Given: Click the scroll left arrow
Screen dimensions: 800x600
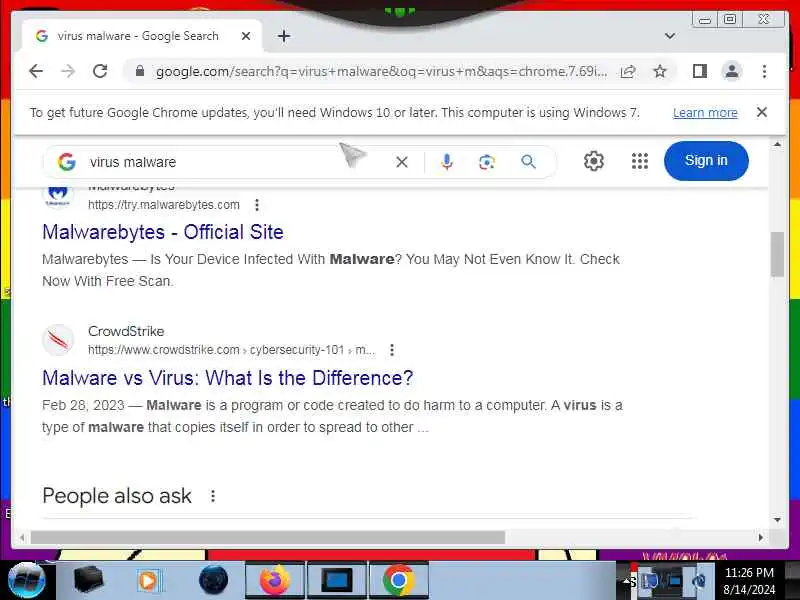Looking at the screenshot, I should coord(22,537).
